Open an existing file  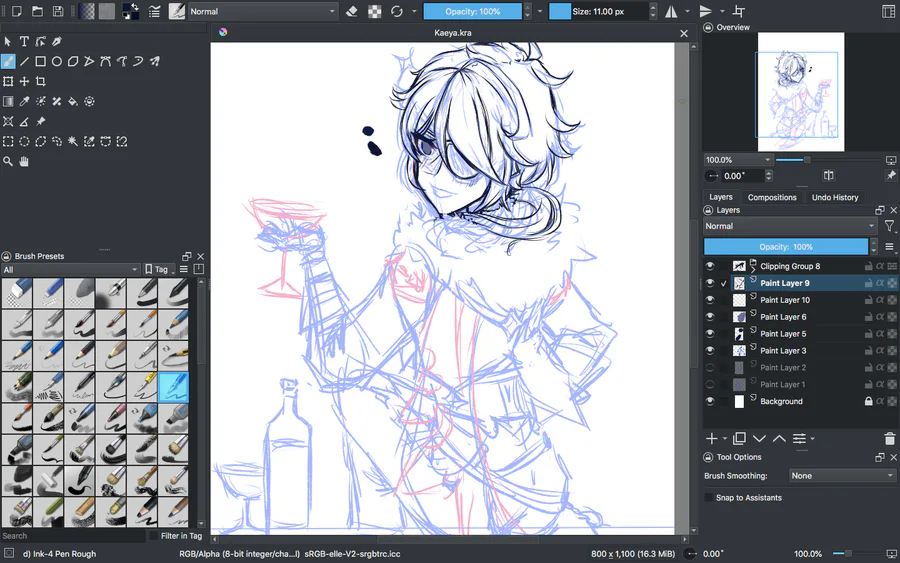37,11
